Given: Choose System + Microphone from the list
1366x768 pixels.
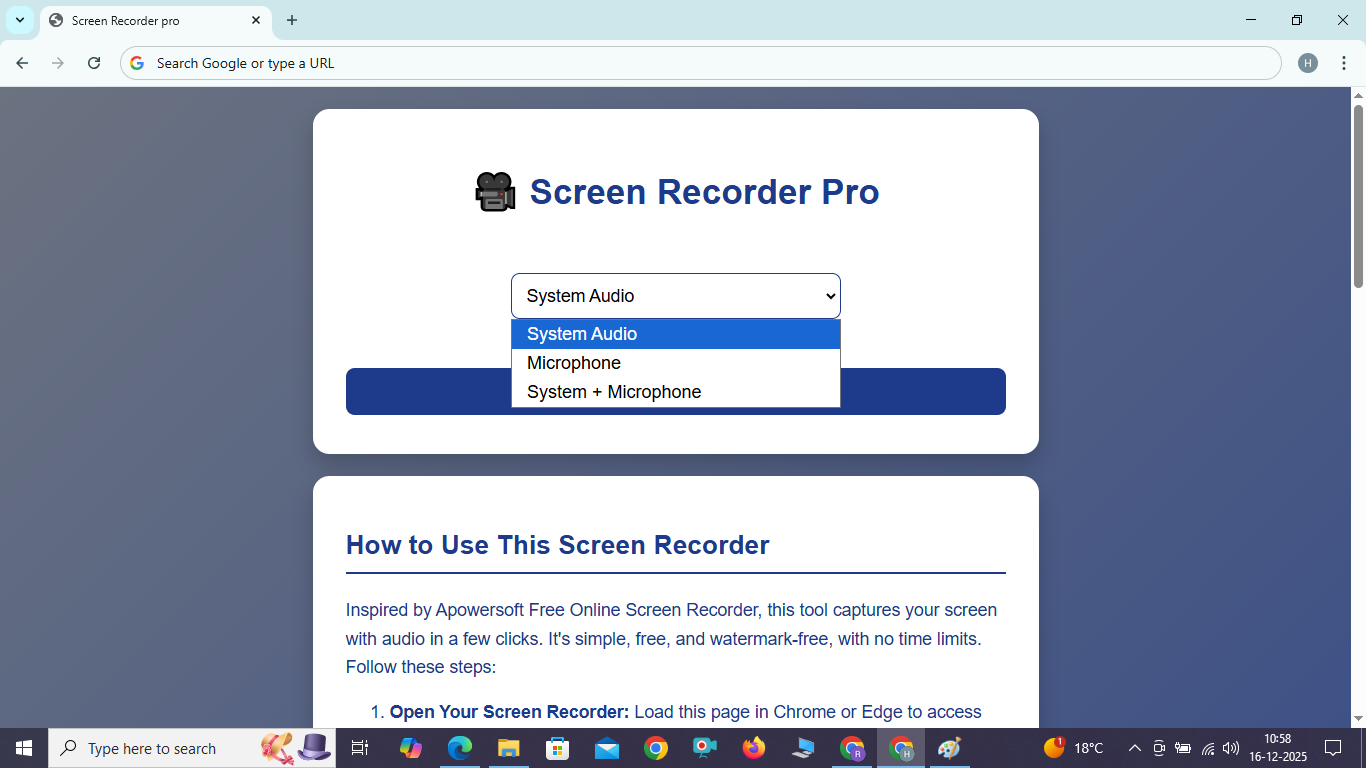Looking at the screenshot, I should click(x=614, y=391).
